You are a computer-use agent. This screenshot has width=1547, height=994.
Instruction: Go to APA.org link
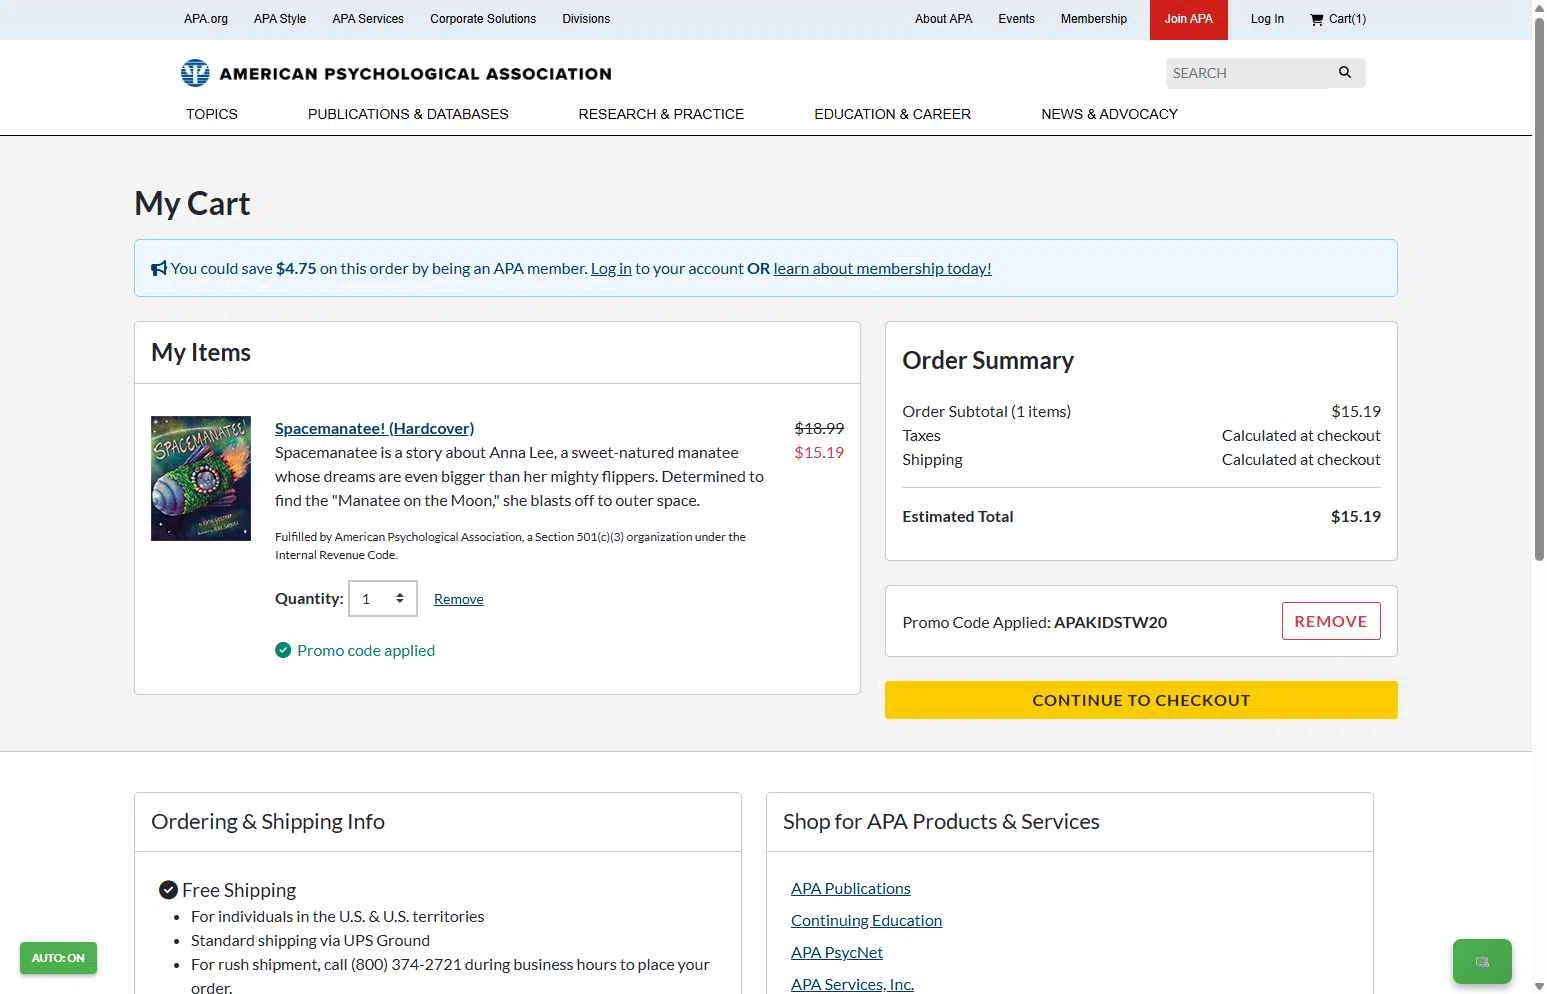206,19
